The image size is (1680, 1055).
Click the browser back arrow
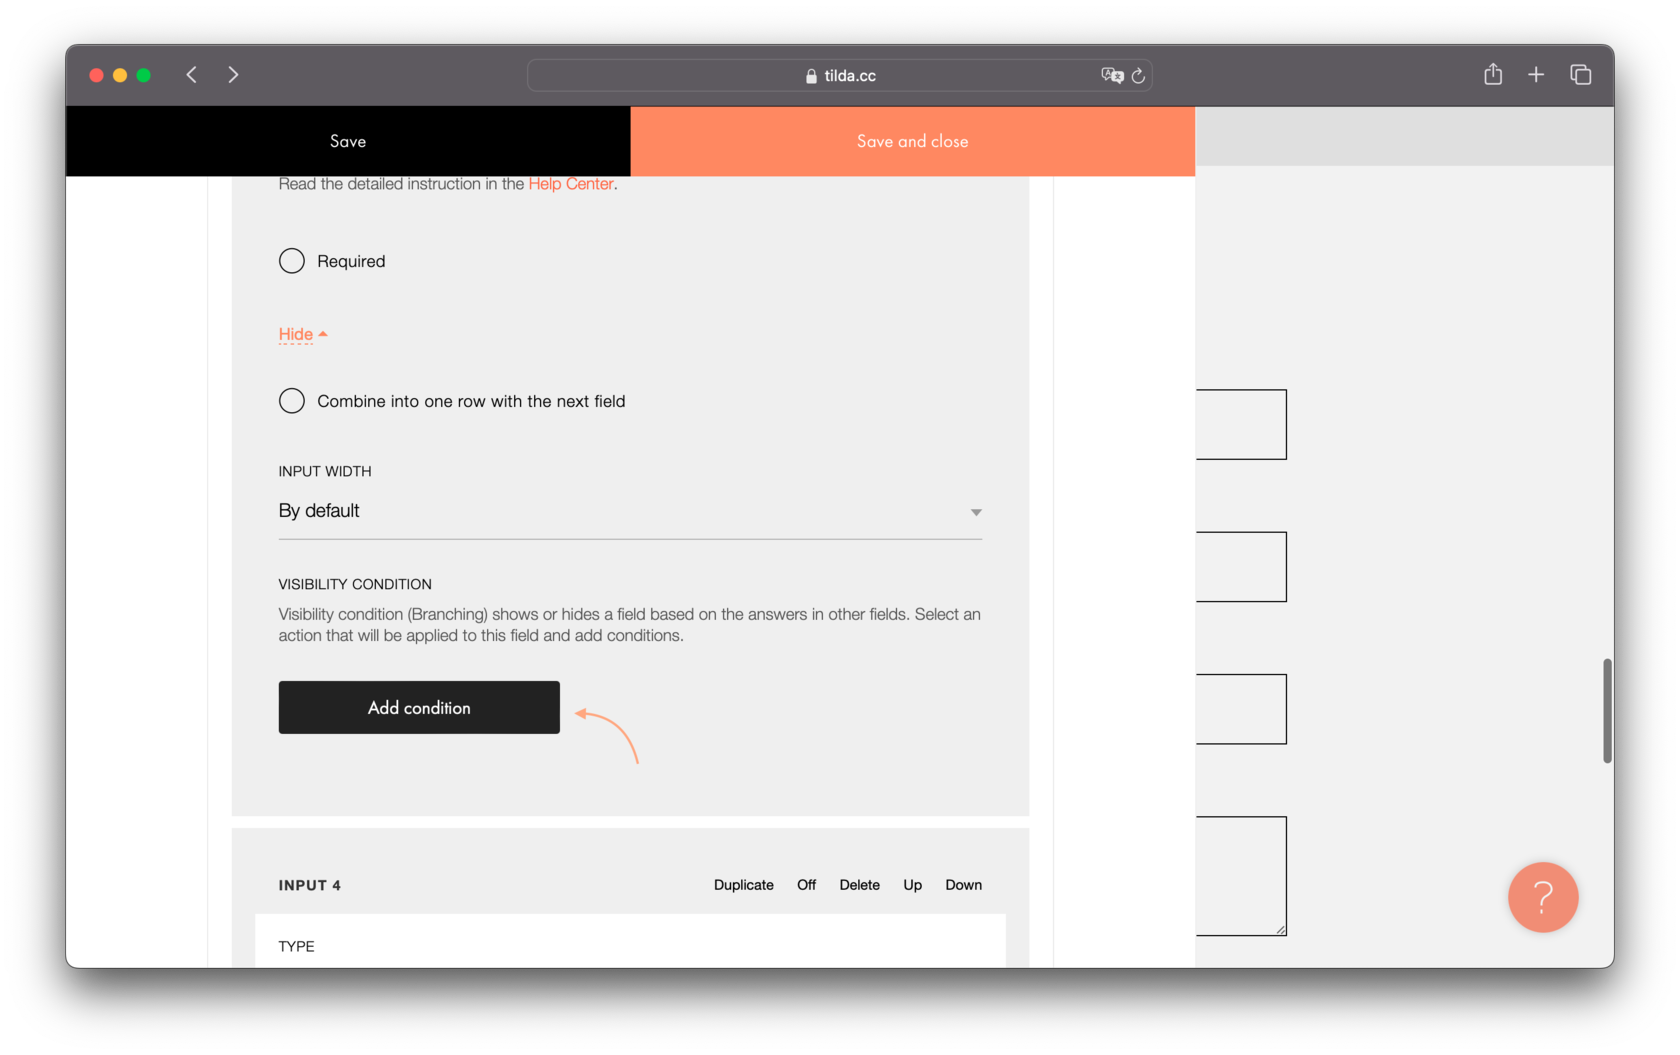click(x=191, y=74)
